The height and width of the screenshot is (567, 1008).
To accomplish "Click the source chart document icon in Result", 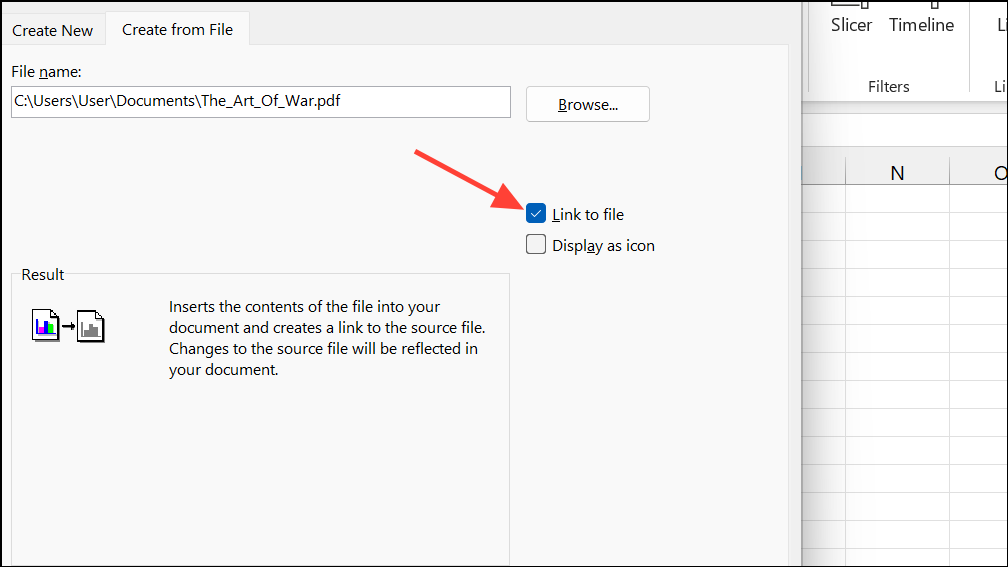I will click(45, 326).
